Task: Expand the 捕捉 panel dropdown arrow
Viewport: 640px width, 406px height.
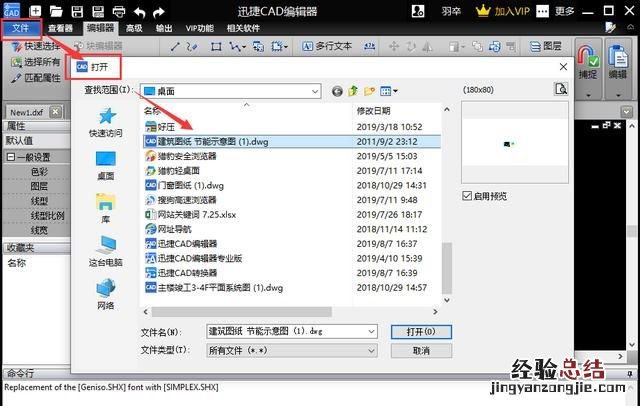Action: (588, 95)
